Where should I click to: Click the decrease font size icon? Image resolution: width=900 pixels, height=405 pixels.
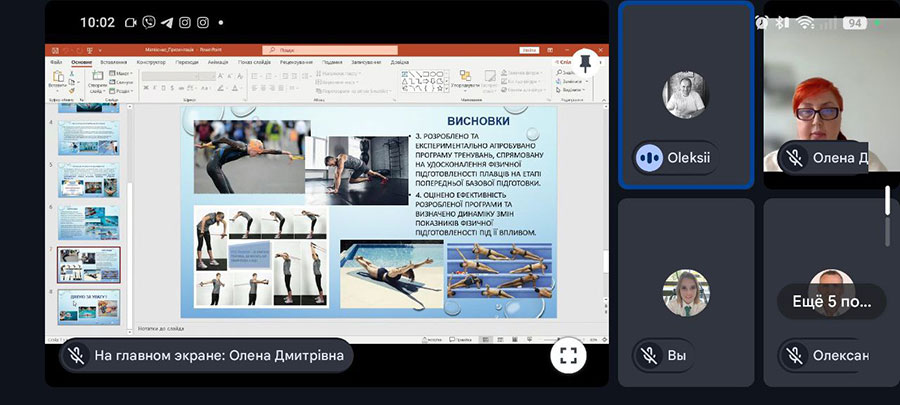click(x=230, y=76)
